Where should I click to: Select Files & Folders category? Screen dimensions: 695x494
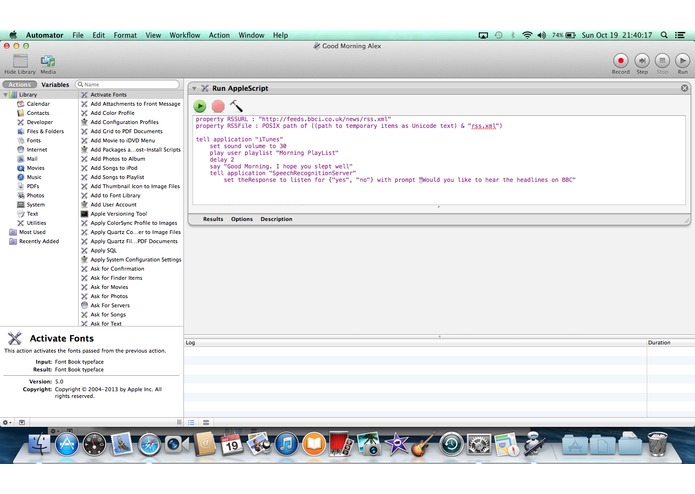45,131
